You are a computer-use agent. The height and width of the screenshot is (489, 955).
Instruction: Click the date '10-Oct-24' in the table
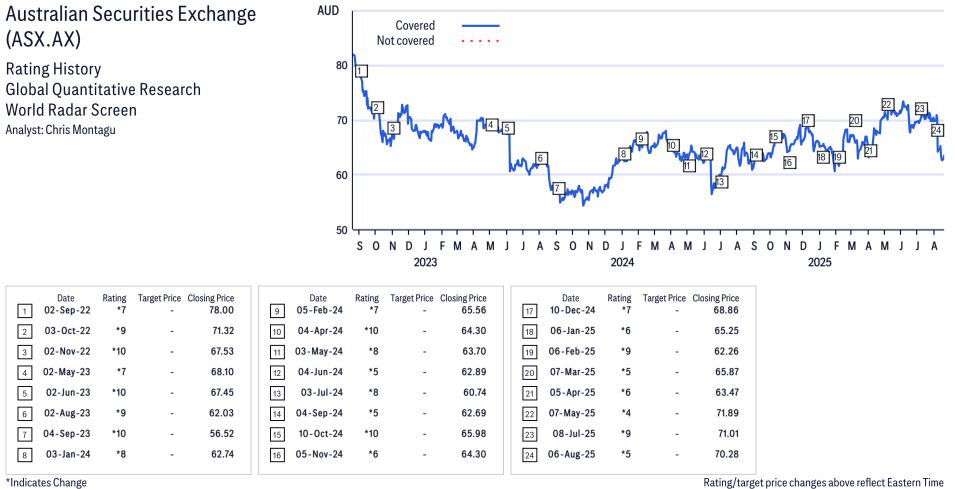(320, 434)
